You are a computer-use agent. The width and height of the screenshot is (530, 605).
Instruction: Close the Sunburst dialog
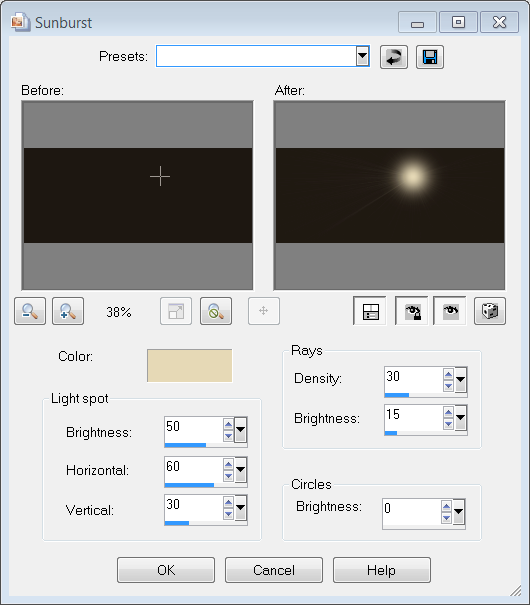pos(500,22)
